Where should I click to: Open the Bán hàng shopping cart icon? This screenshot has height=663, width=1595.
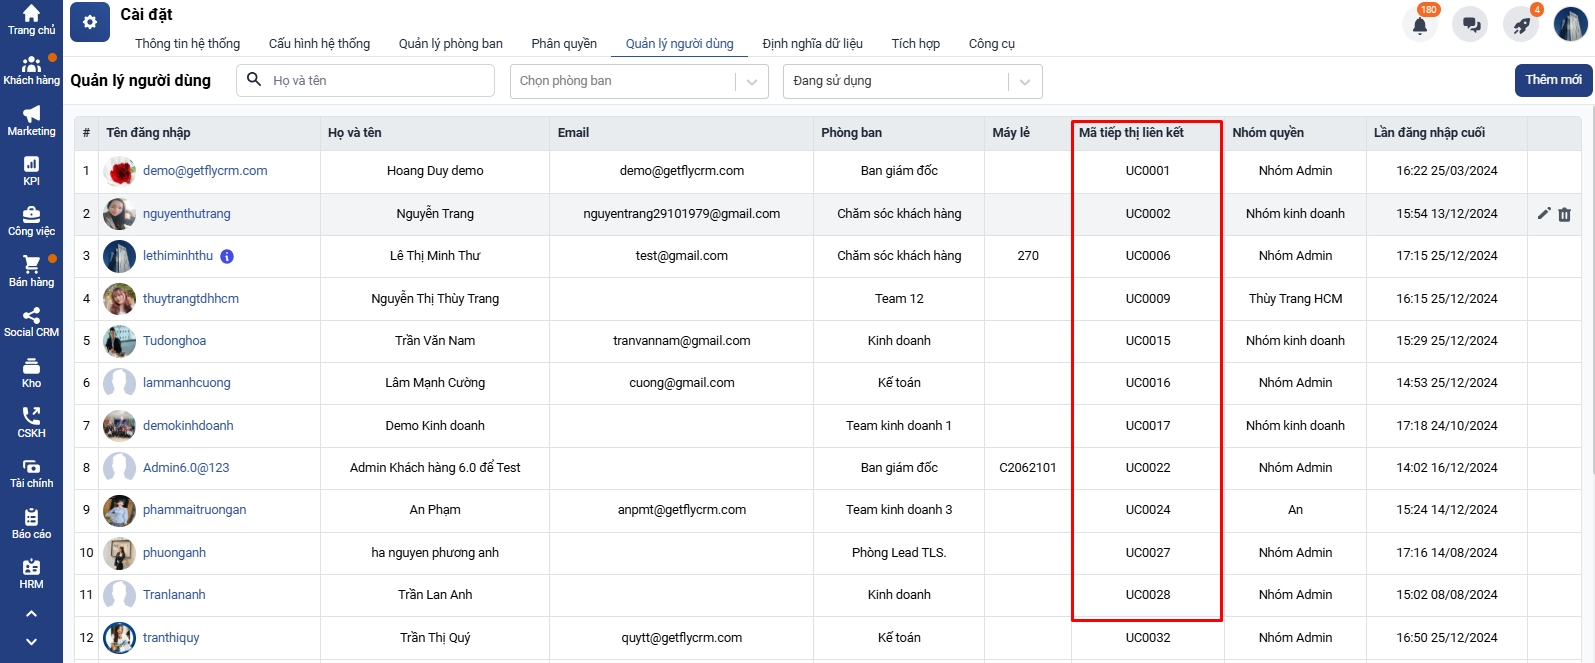31,265
